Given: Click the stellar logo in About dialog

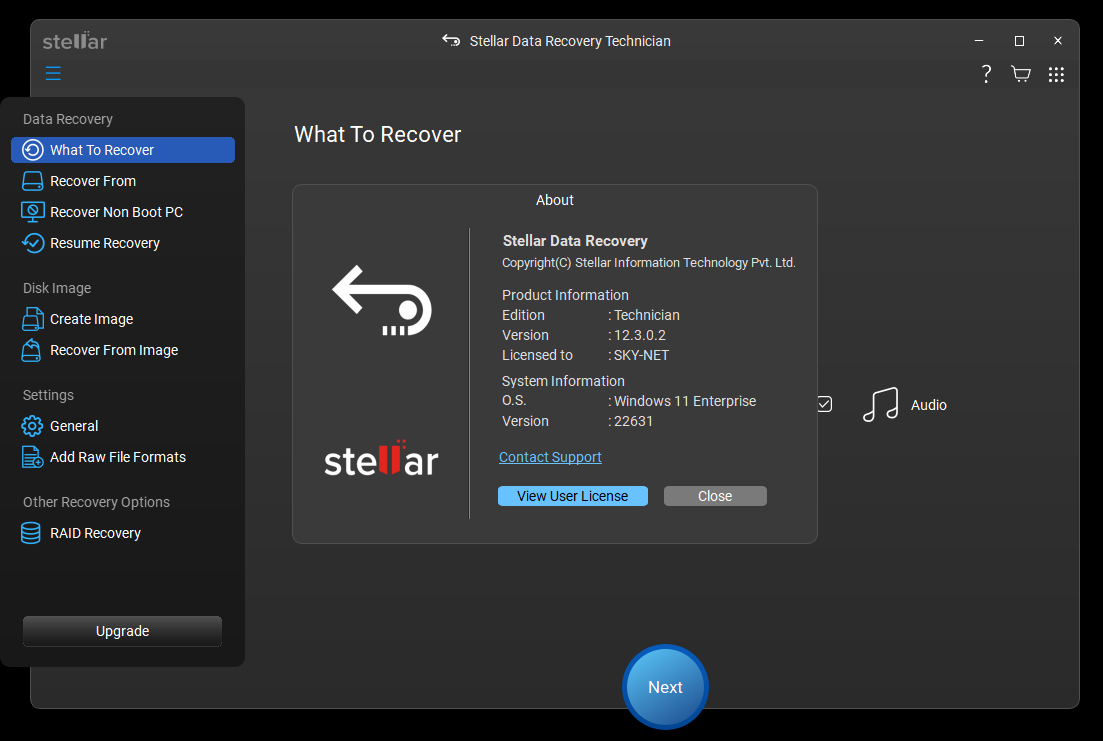Looking at the screenshot, I should (381, 459).
